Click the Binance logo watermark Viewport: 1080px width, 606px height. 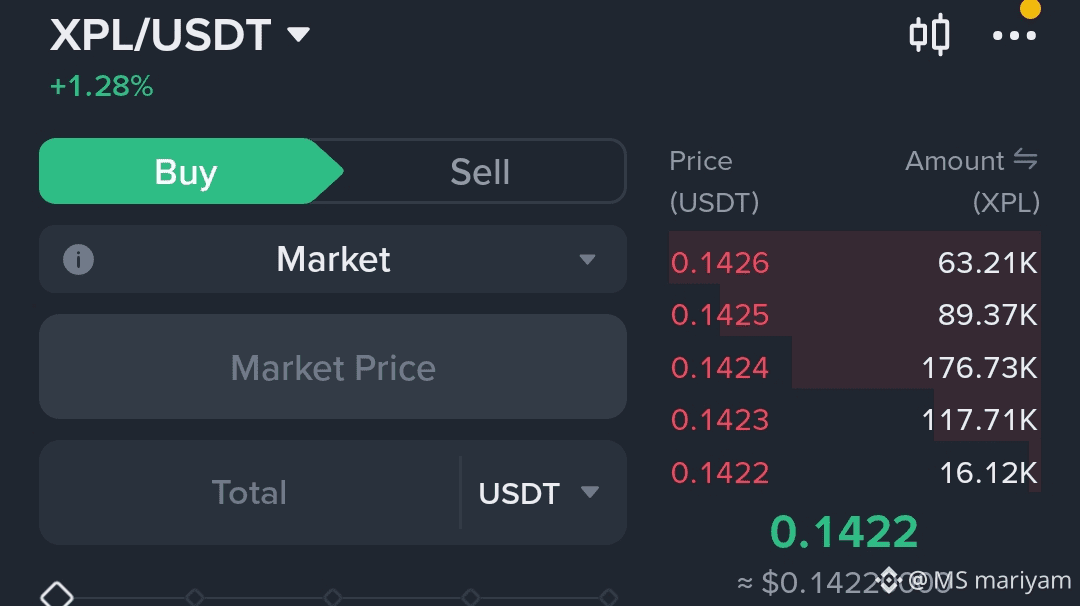(889, 580)
